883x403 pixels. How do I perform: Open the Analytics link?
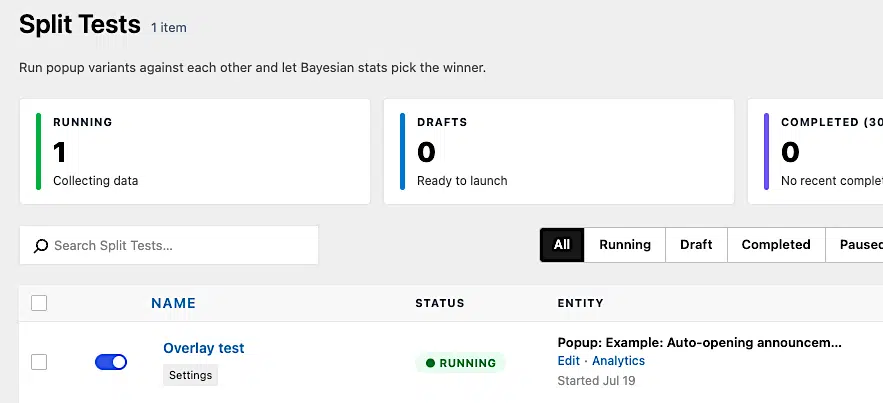tap(618, 360)
